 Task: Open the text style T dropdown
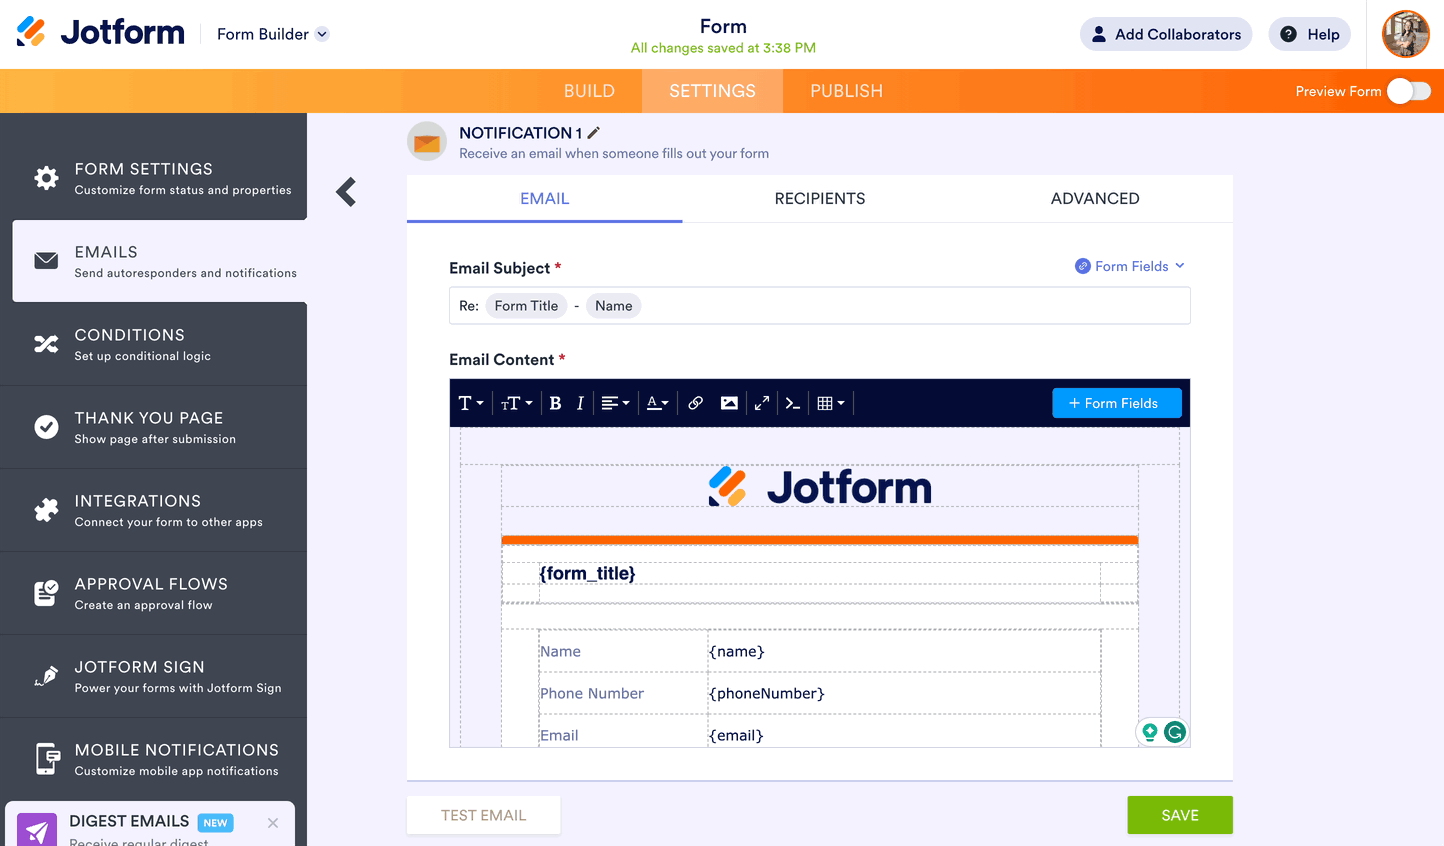coord(470,403)
